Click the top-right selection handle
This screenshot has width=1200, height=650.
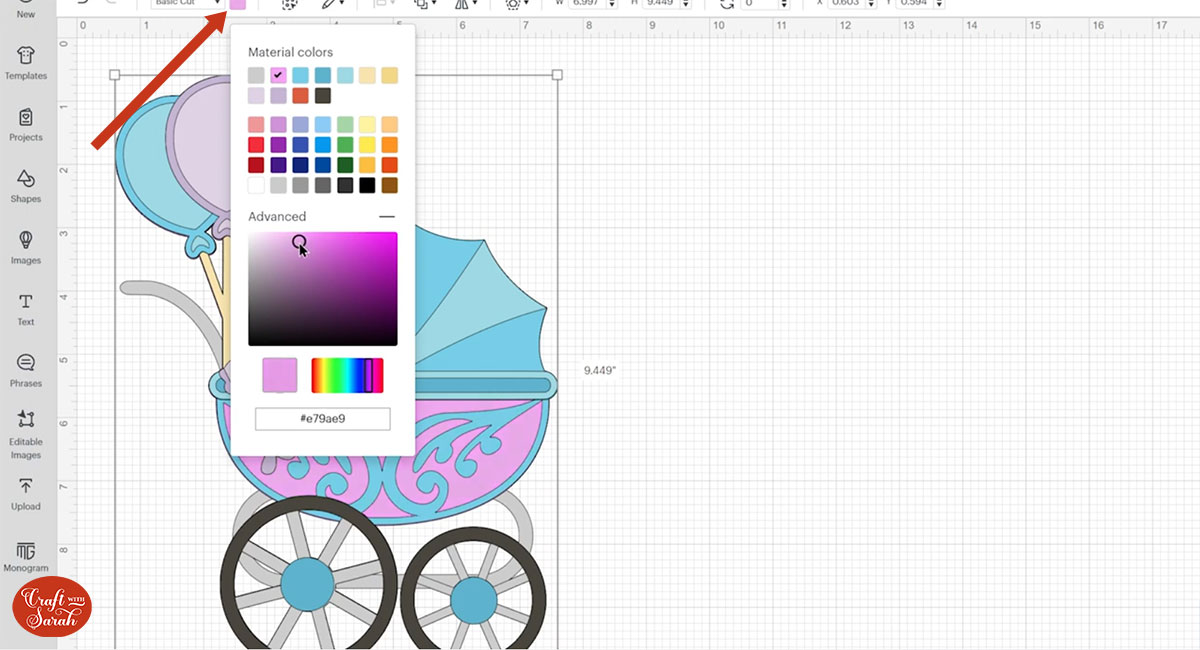tap(557, 75)
